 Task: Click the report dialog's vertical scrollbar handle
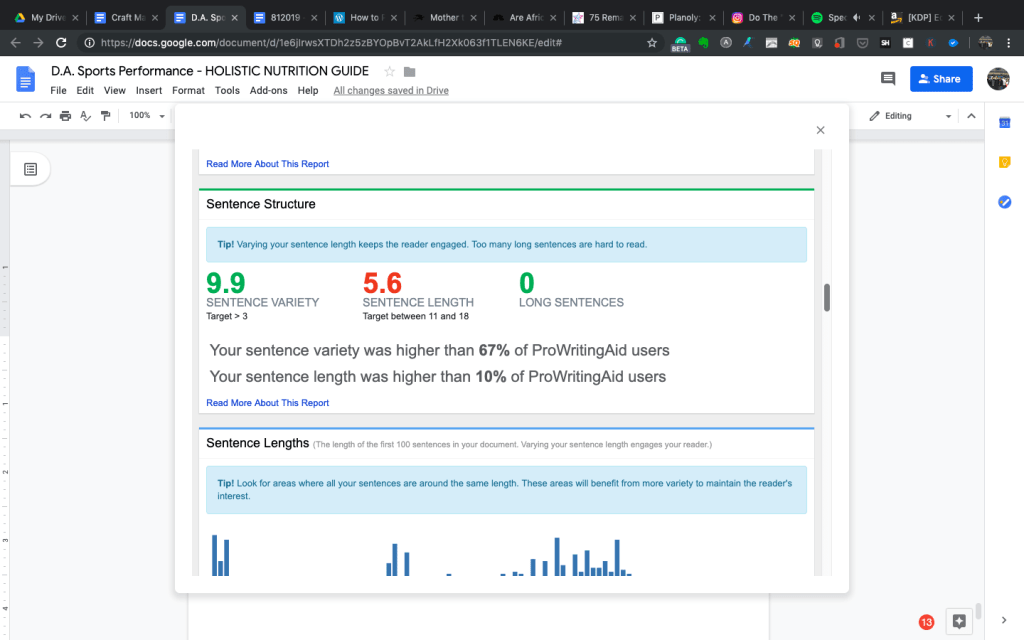826,298
